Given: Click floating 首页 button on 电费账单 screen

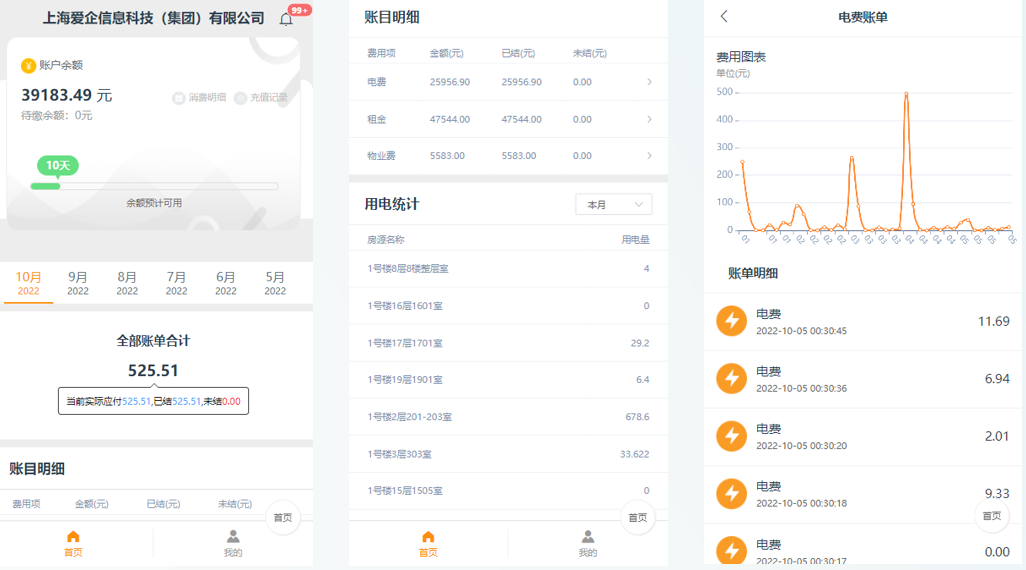Looking at the screenshot, I should 991,516.
